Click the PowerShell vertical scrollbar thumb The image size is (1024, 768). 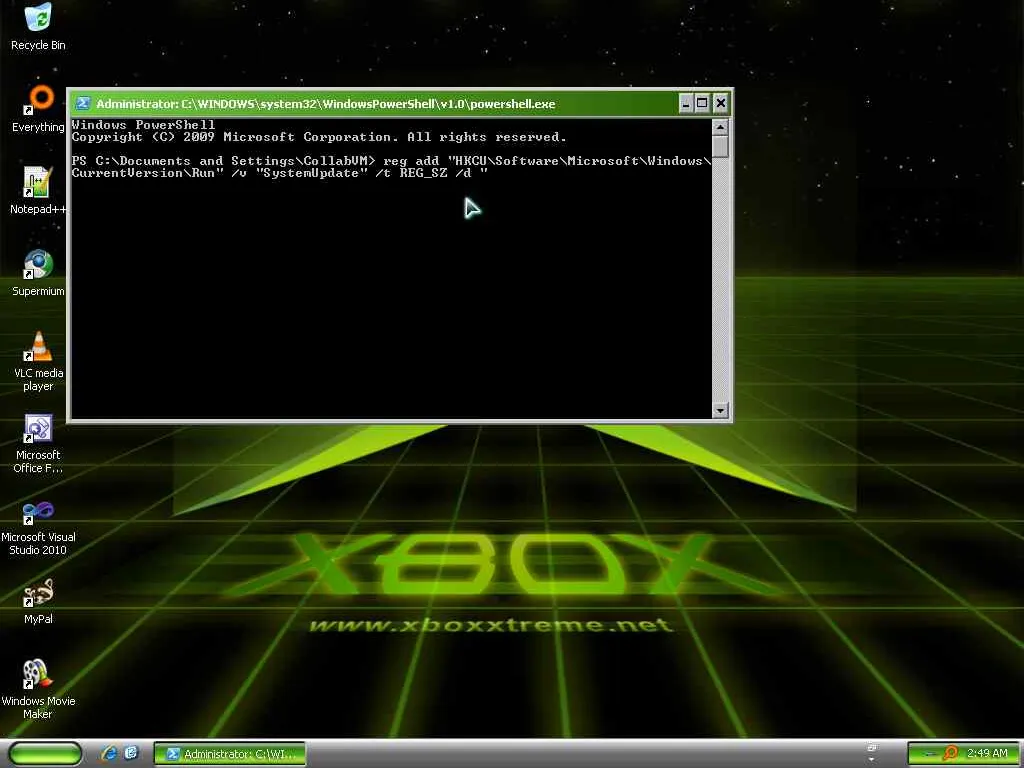[720, 146]
